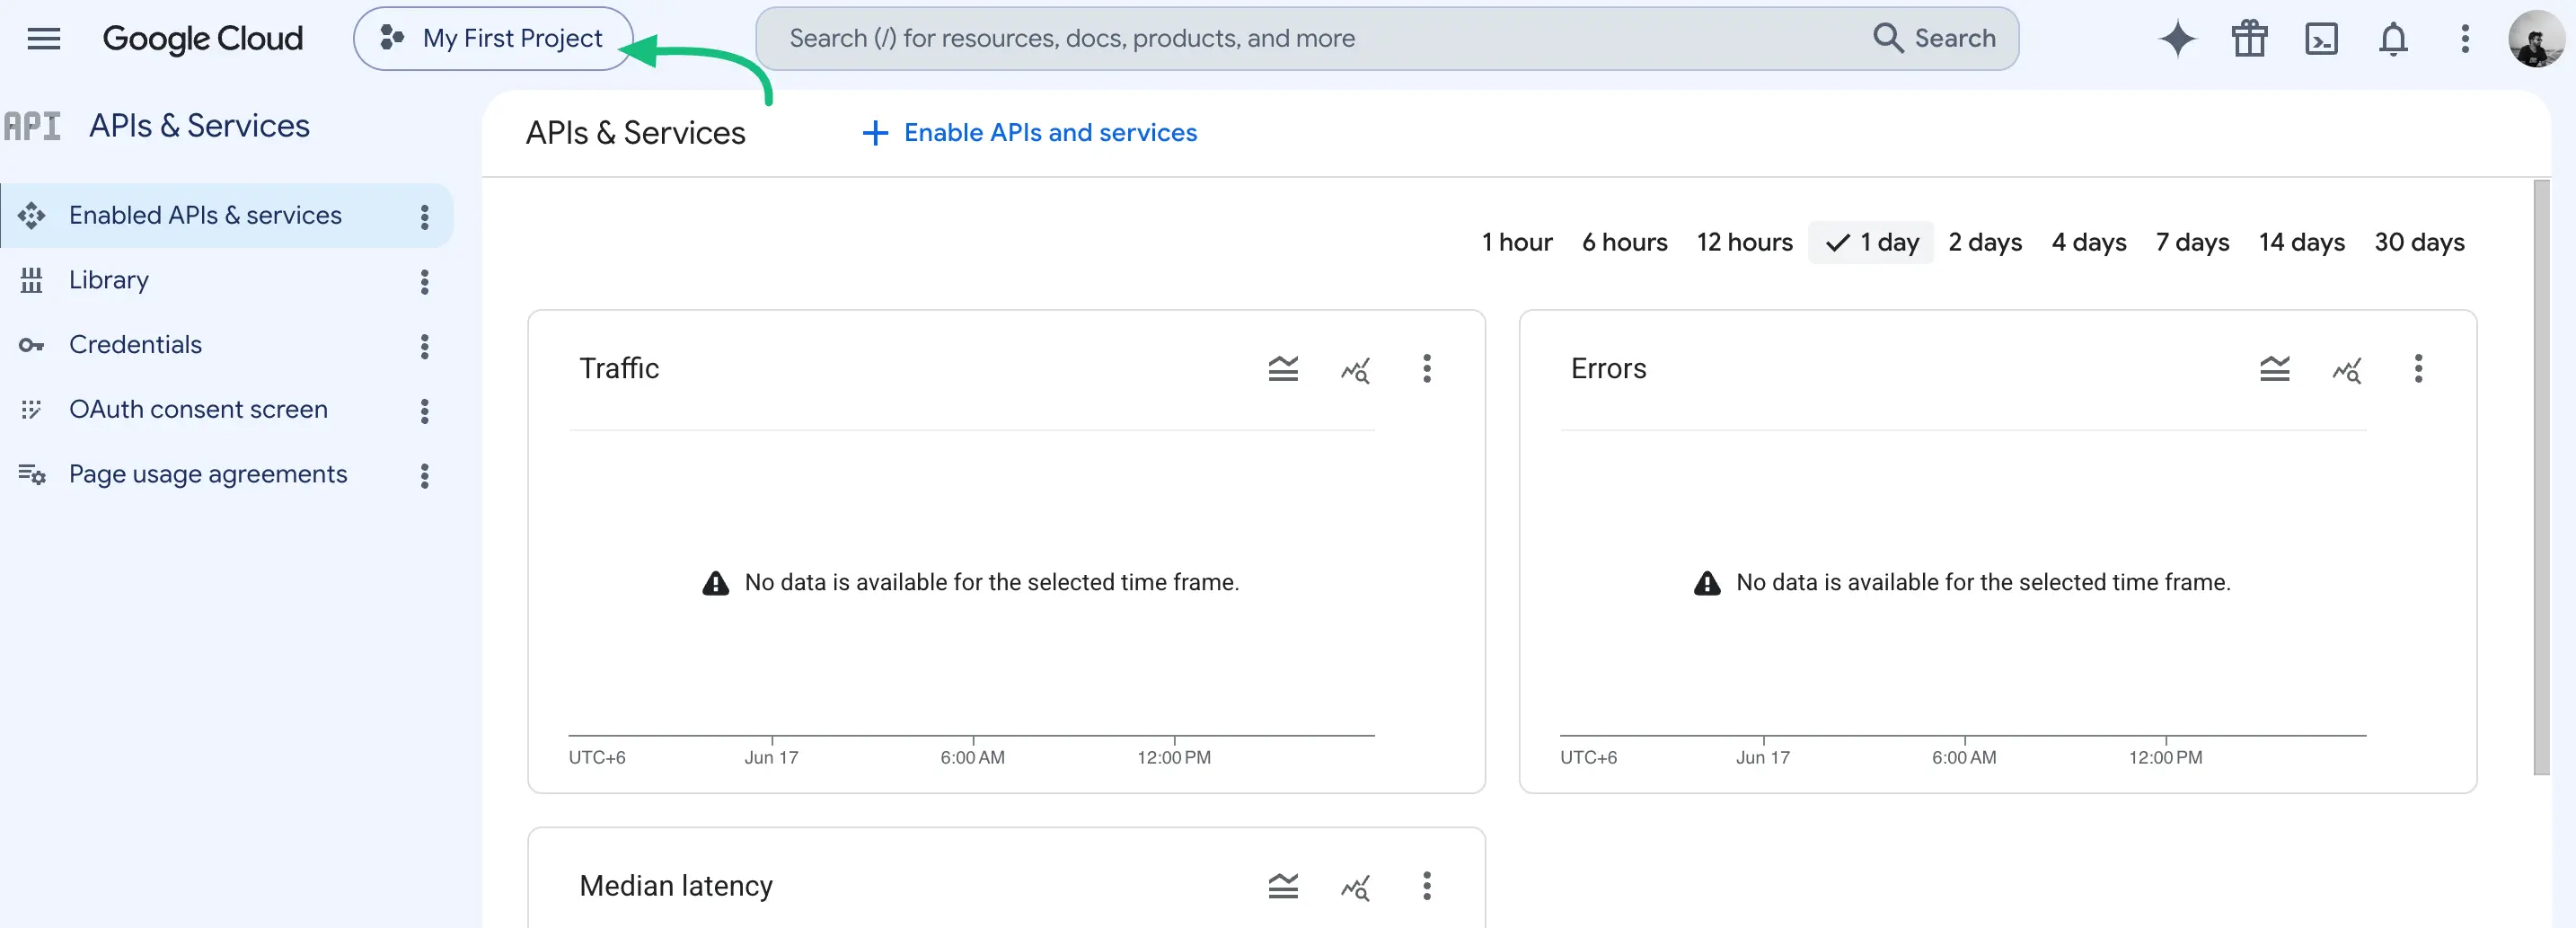Viewport: 2576px width, 928px height.
Task: Open top bar more options menu
Action: pyautogui.click(x=2465, y=39)
